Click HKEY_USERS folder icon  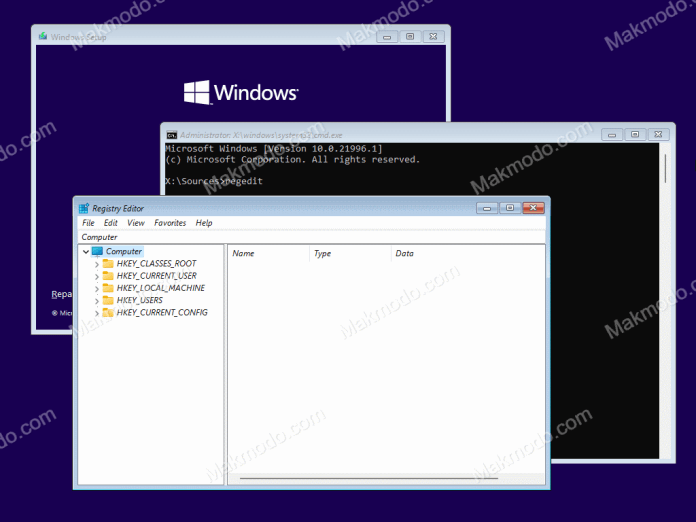(x=108, y=301)
